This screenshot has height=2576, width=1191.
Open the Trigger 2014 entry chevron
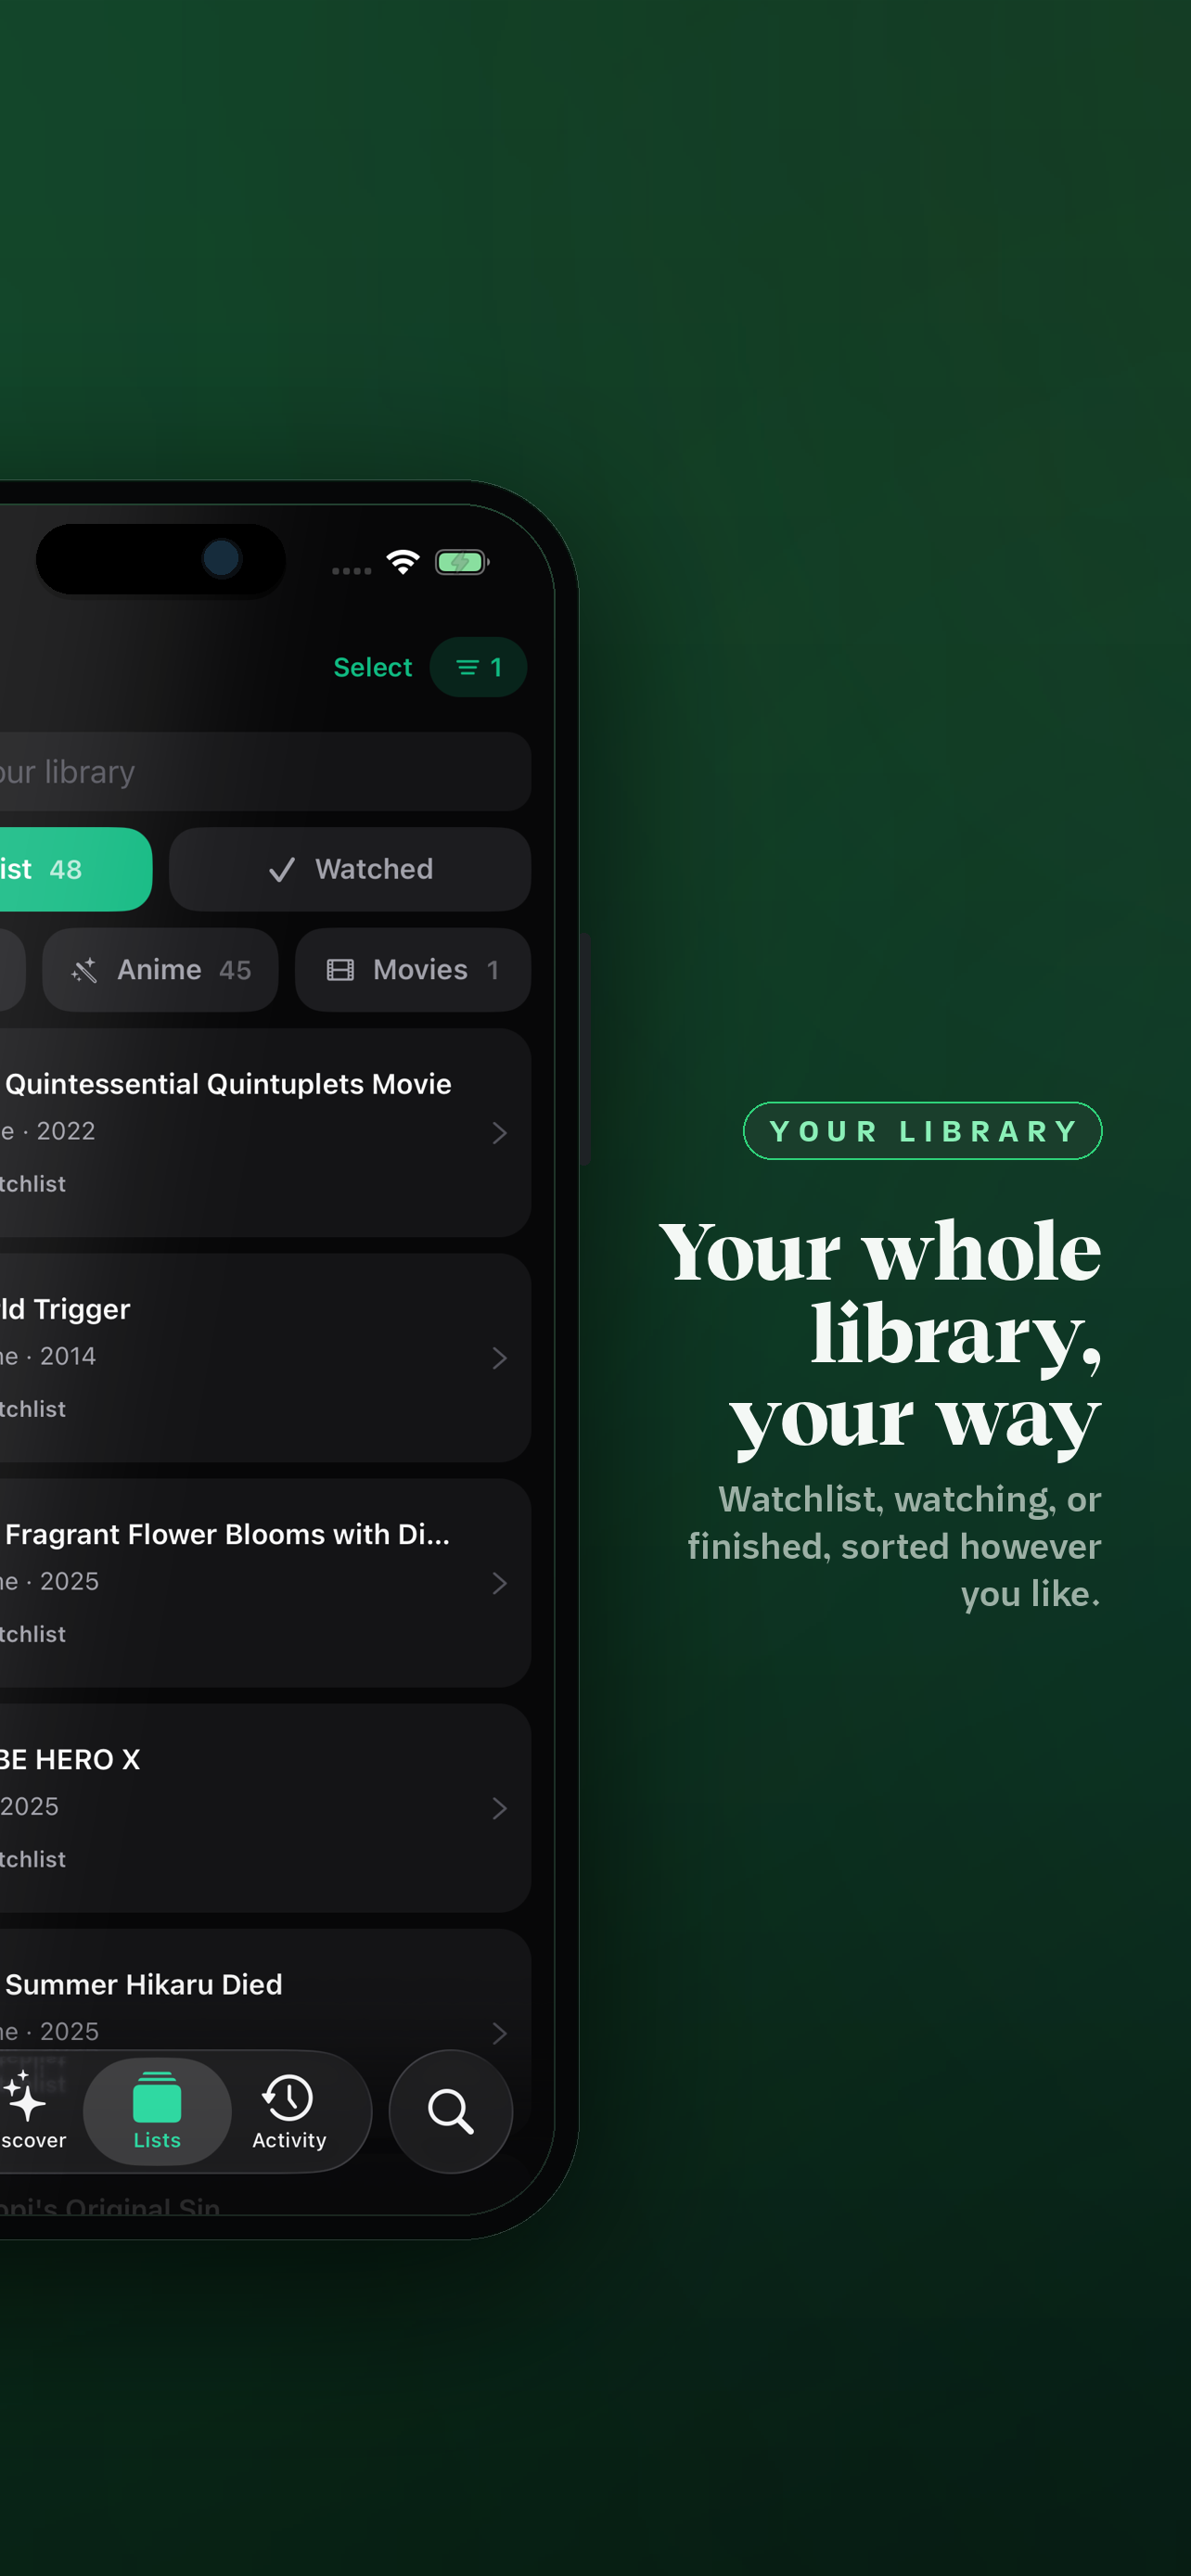[x=499, y=1357]
